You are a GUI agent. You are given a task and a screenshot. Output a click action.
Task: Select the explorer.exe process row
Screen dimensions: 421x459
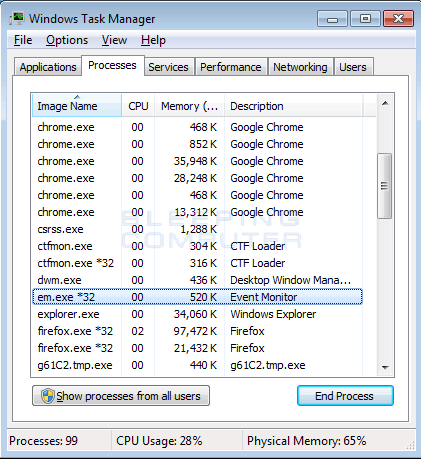pyautogui.click(x=197, y=314)
